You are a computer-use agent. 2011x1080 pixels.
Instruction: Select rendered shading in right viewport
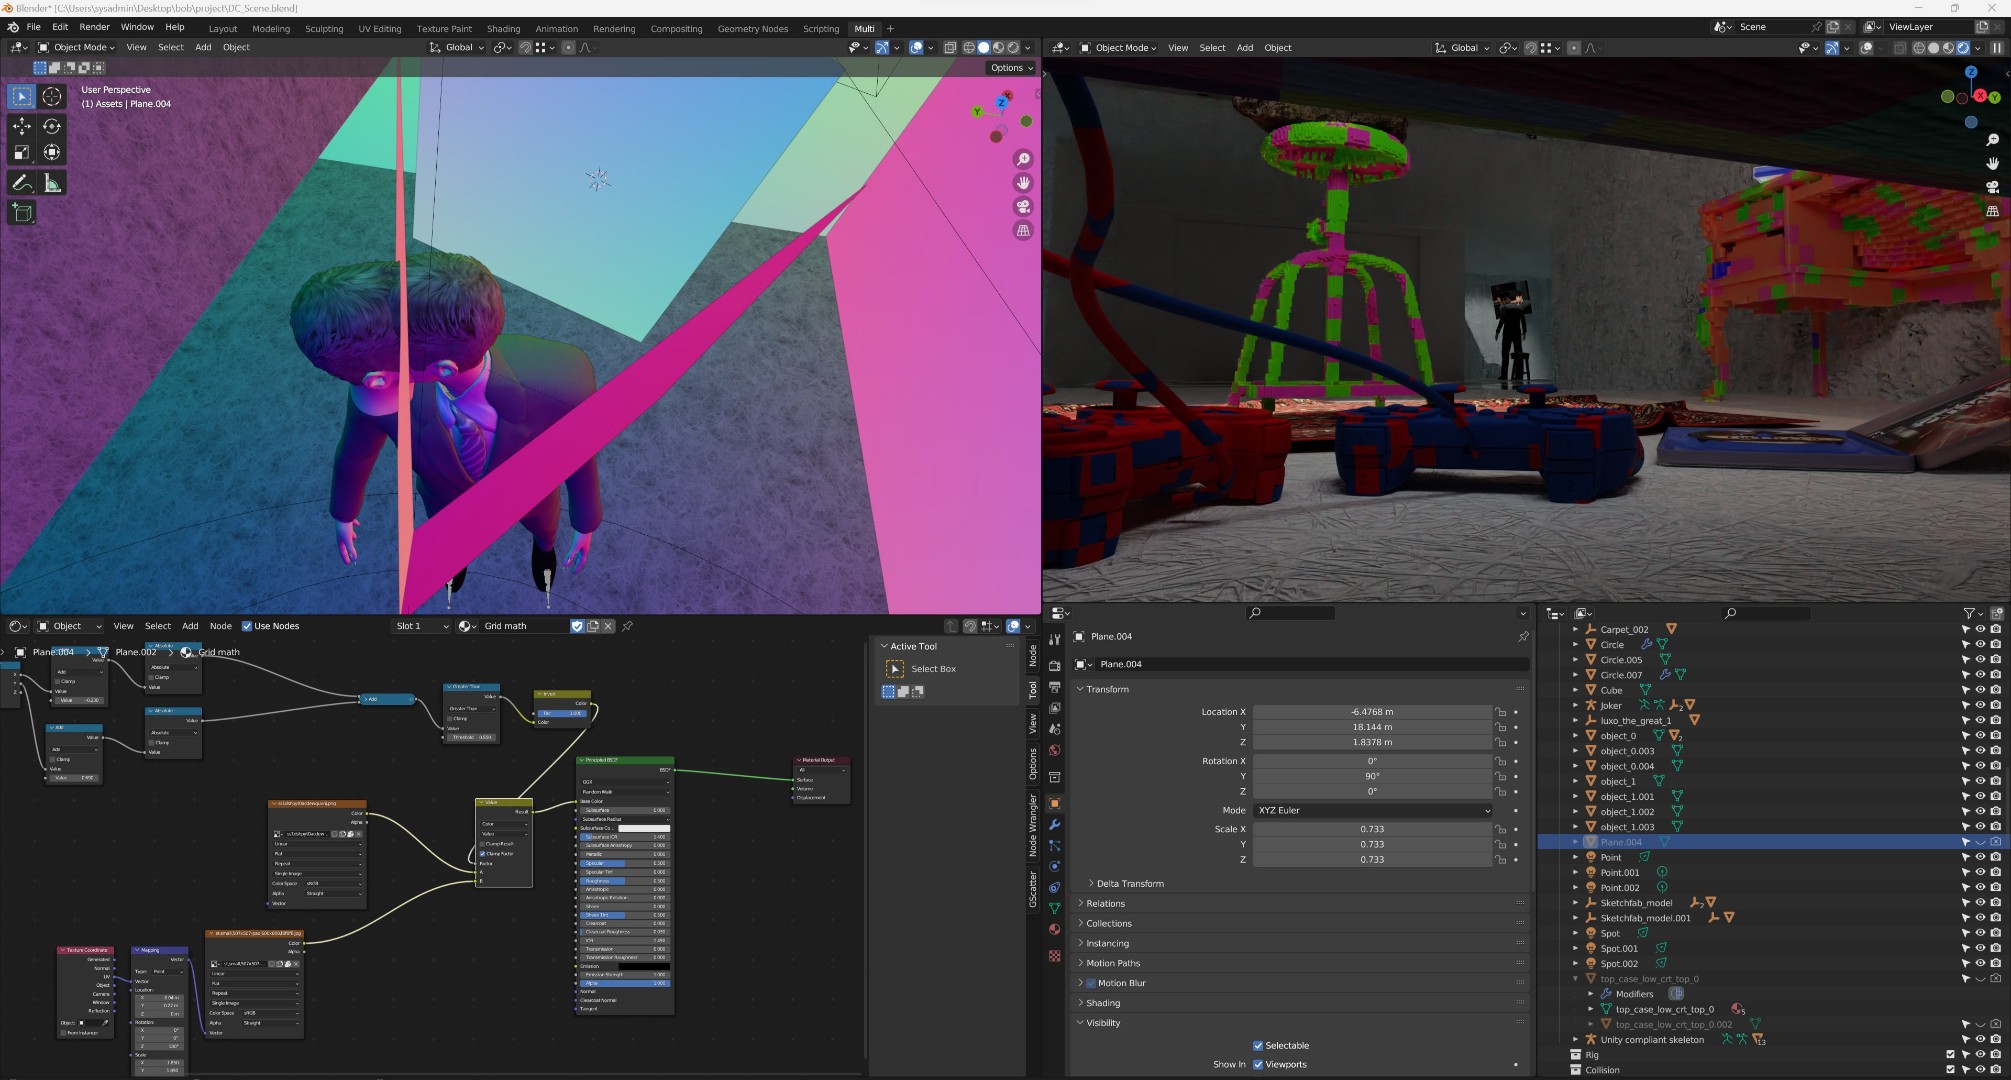point(1963,48)
